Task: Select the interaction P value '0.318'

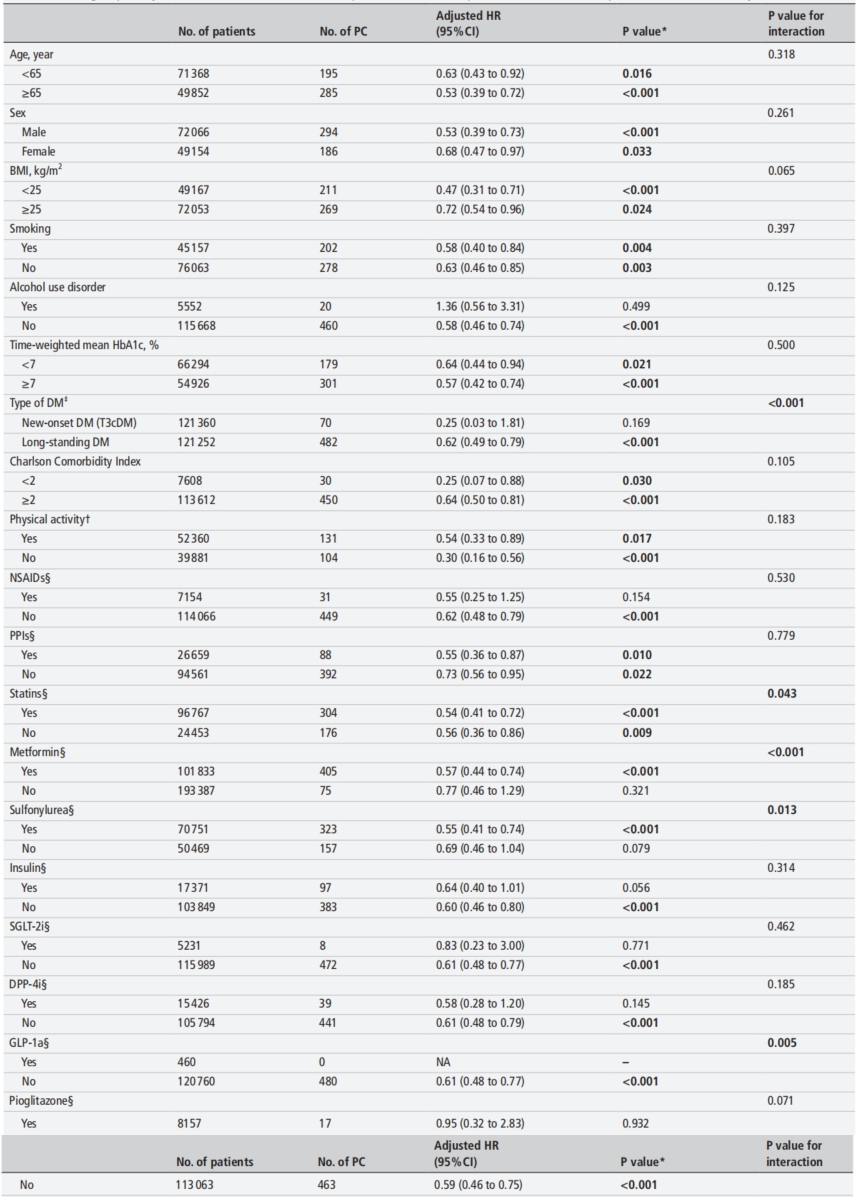Action: pos(782,53)
